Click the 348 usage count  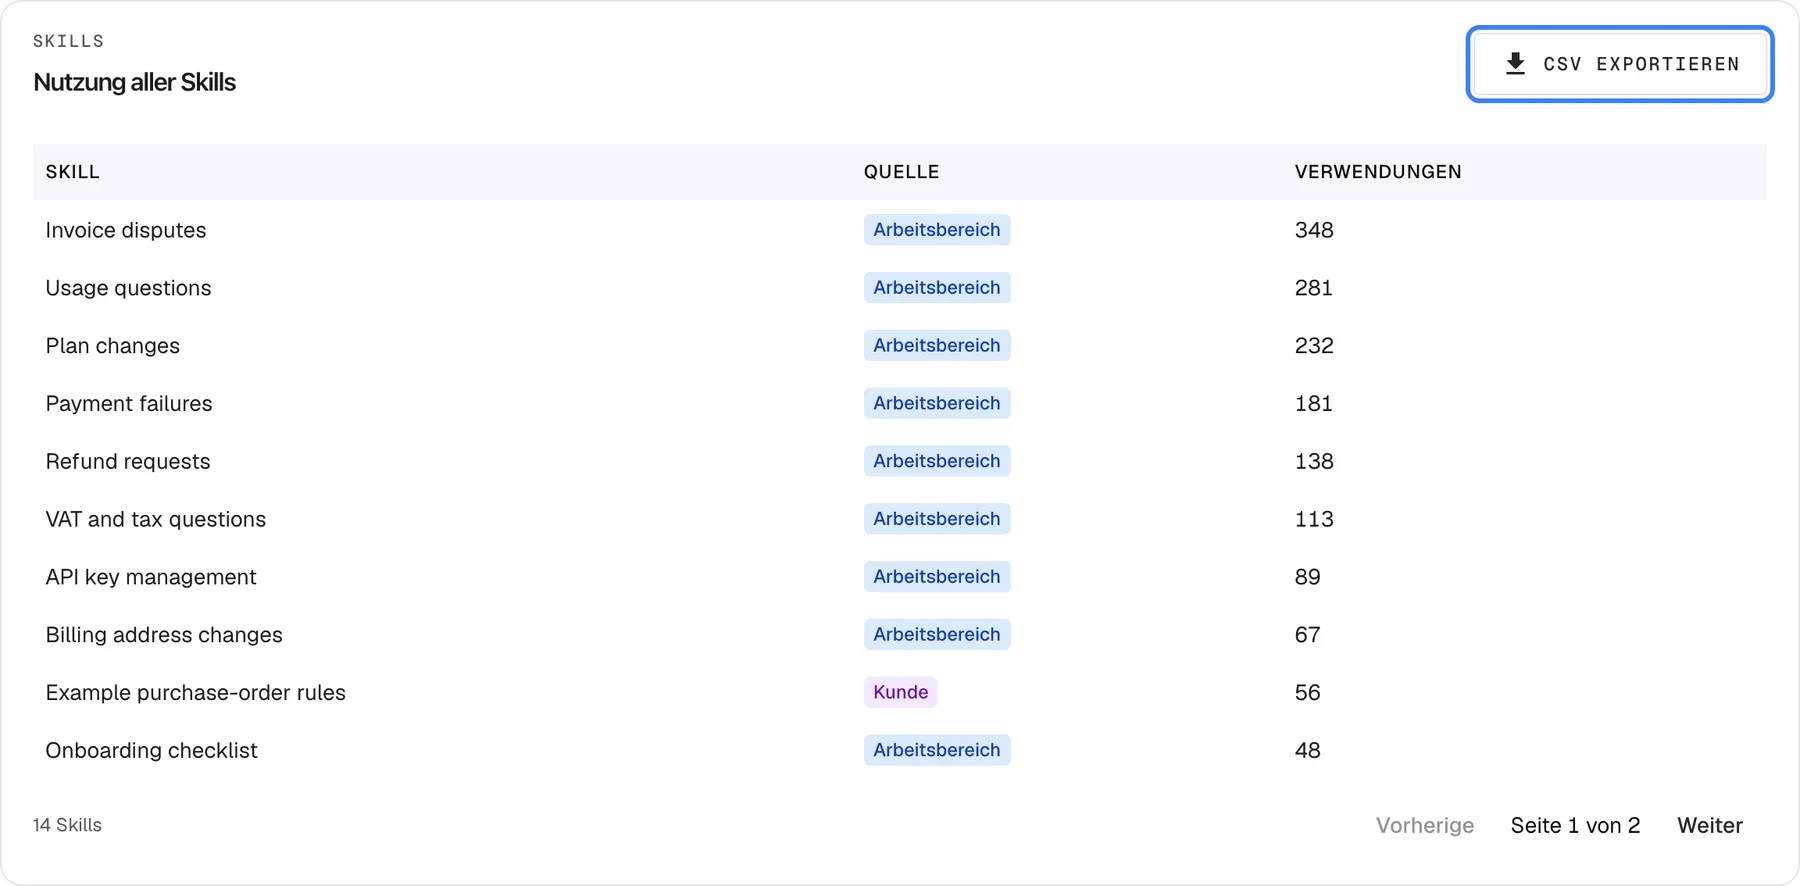[1314, 230]
